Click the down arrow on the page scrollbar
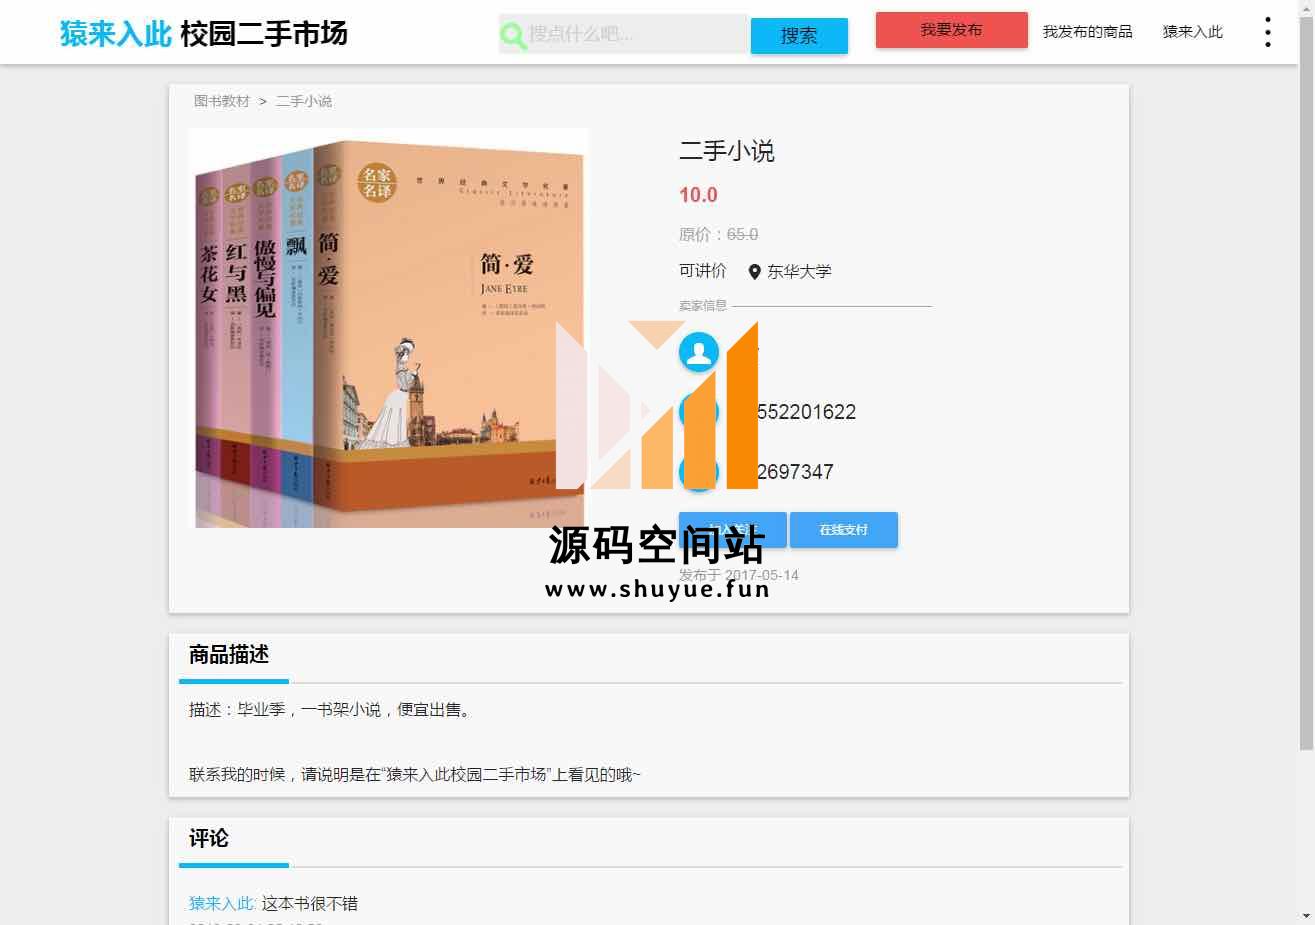1315x925 pixels. pyautogui.click(x=1306, y=916)
